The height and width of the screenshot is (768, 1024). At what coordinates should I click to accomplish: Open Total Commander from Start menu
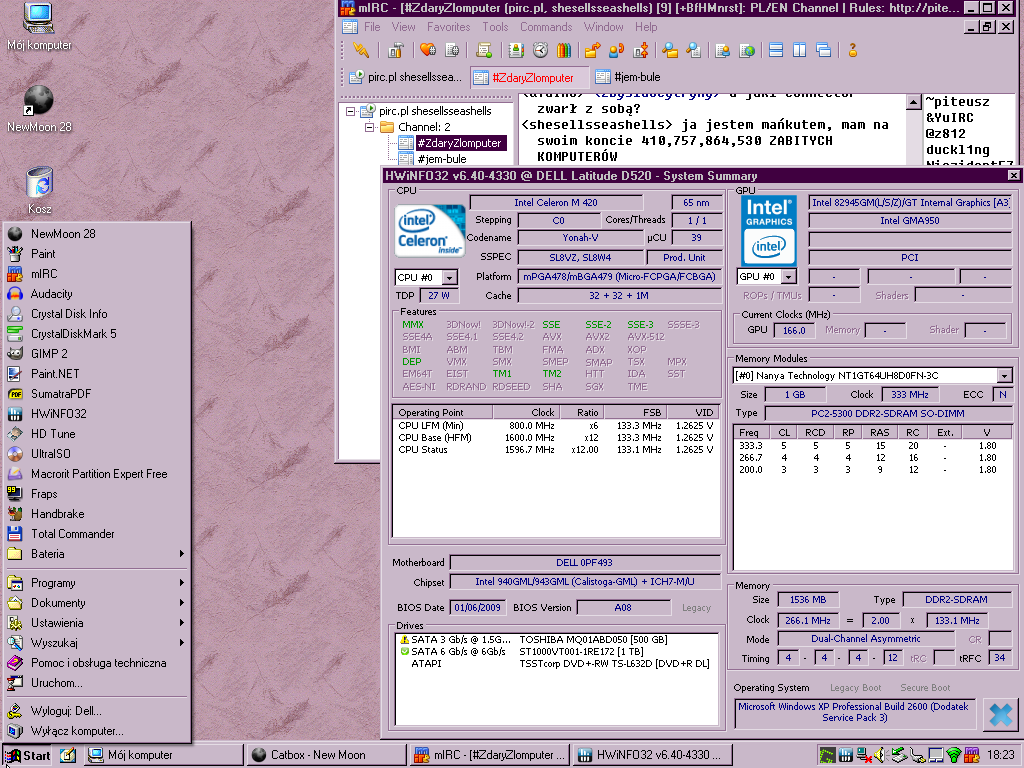(97, 534)
